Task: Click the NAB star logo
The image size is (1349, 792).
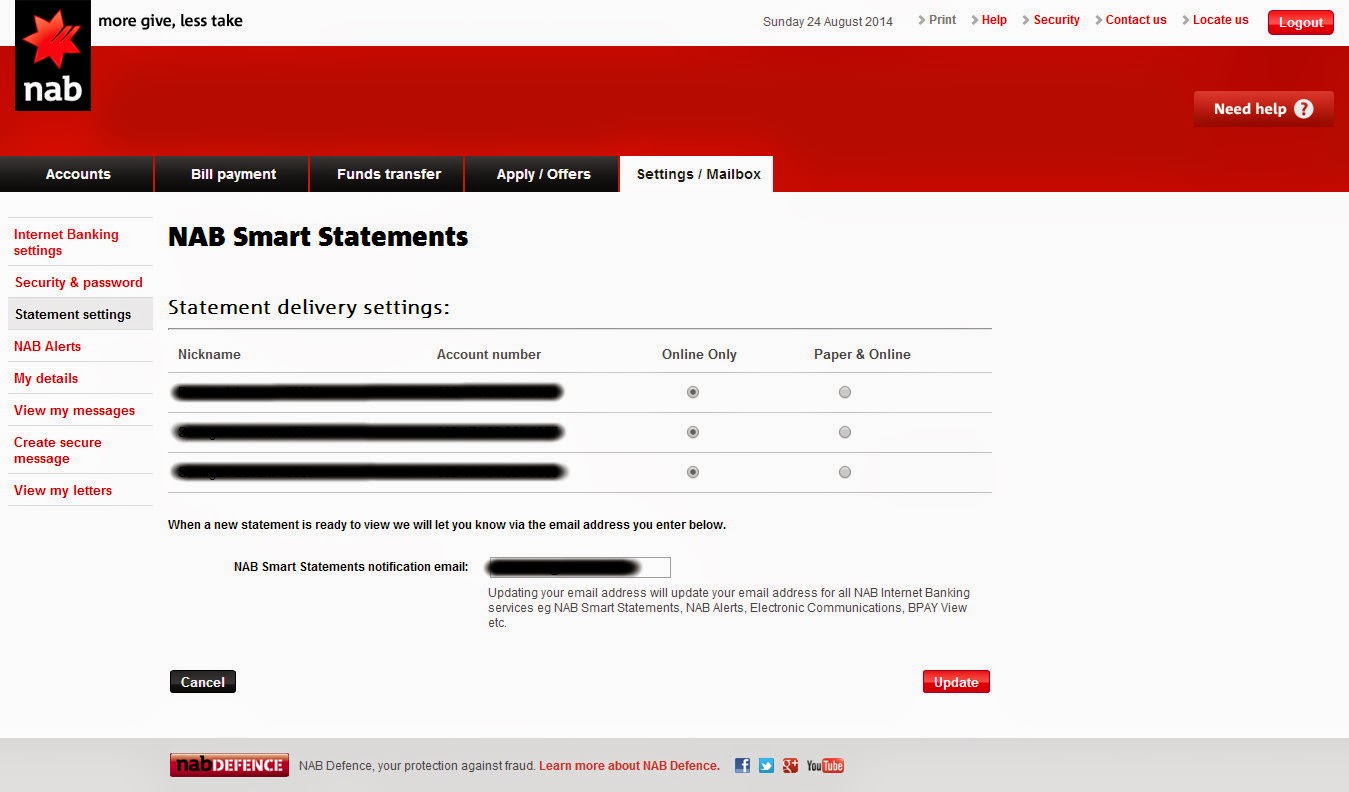Action: (x=52, y=55)
